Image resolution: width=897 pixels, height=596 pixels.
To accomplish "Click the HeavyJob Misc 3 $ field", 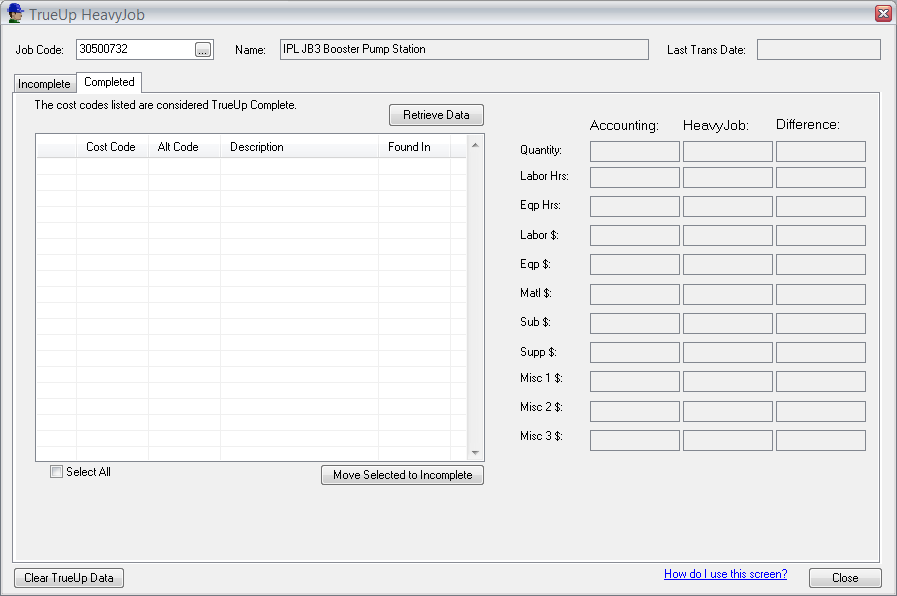I will (728, 440).
